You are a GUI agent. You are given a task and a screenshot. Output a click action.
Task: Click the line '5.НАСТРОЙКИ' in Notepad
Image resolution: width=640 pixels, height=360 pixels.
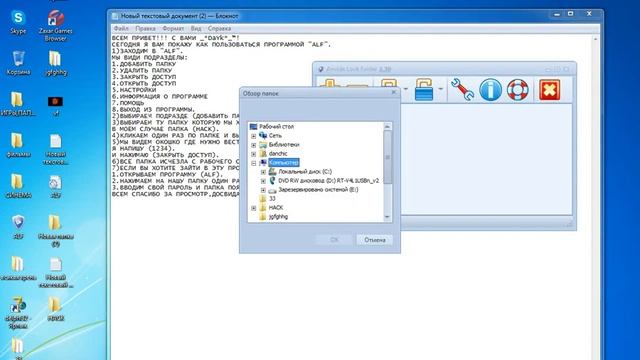134,90
